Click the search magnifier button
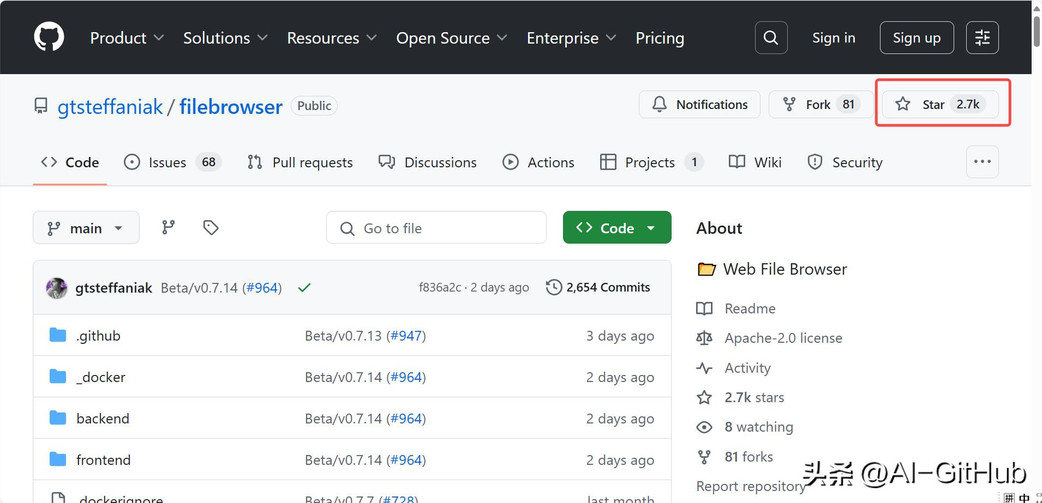 click(771, 38)
